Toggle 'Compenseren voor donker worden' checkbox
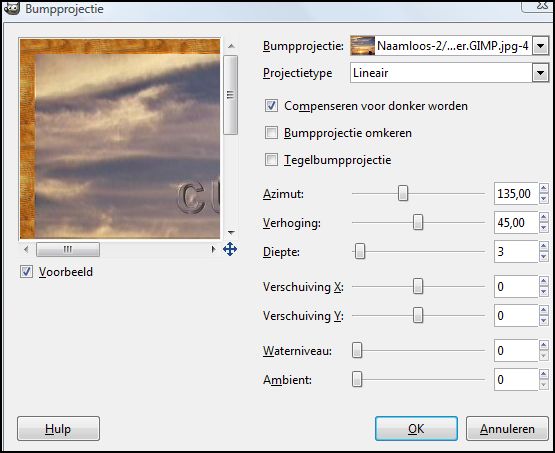 point(271,105)
